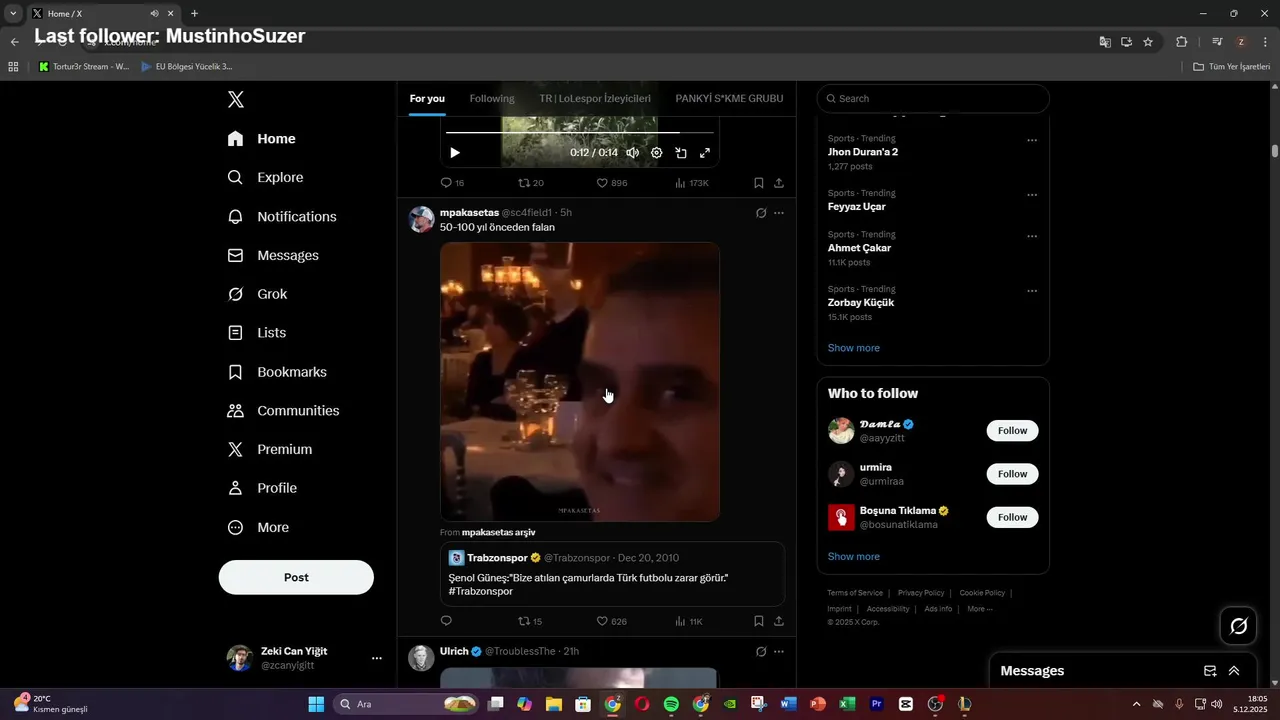This screenshot has height=720, width=1280.
Task: Toggle picture-in-picture on video
Action: click(x=681, y=153)
